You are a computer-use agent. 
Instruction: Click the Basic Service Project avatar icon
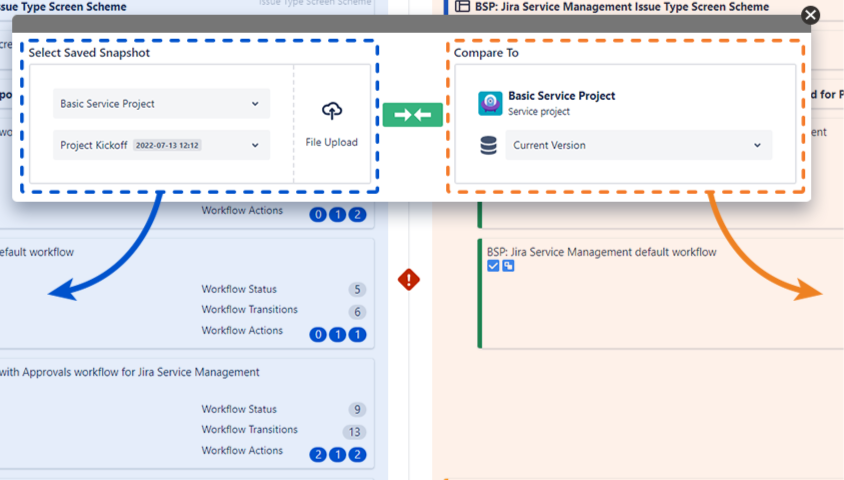tap(490, 103)
